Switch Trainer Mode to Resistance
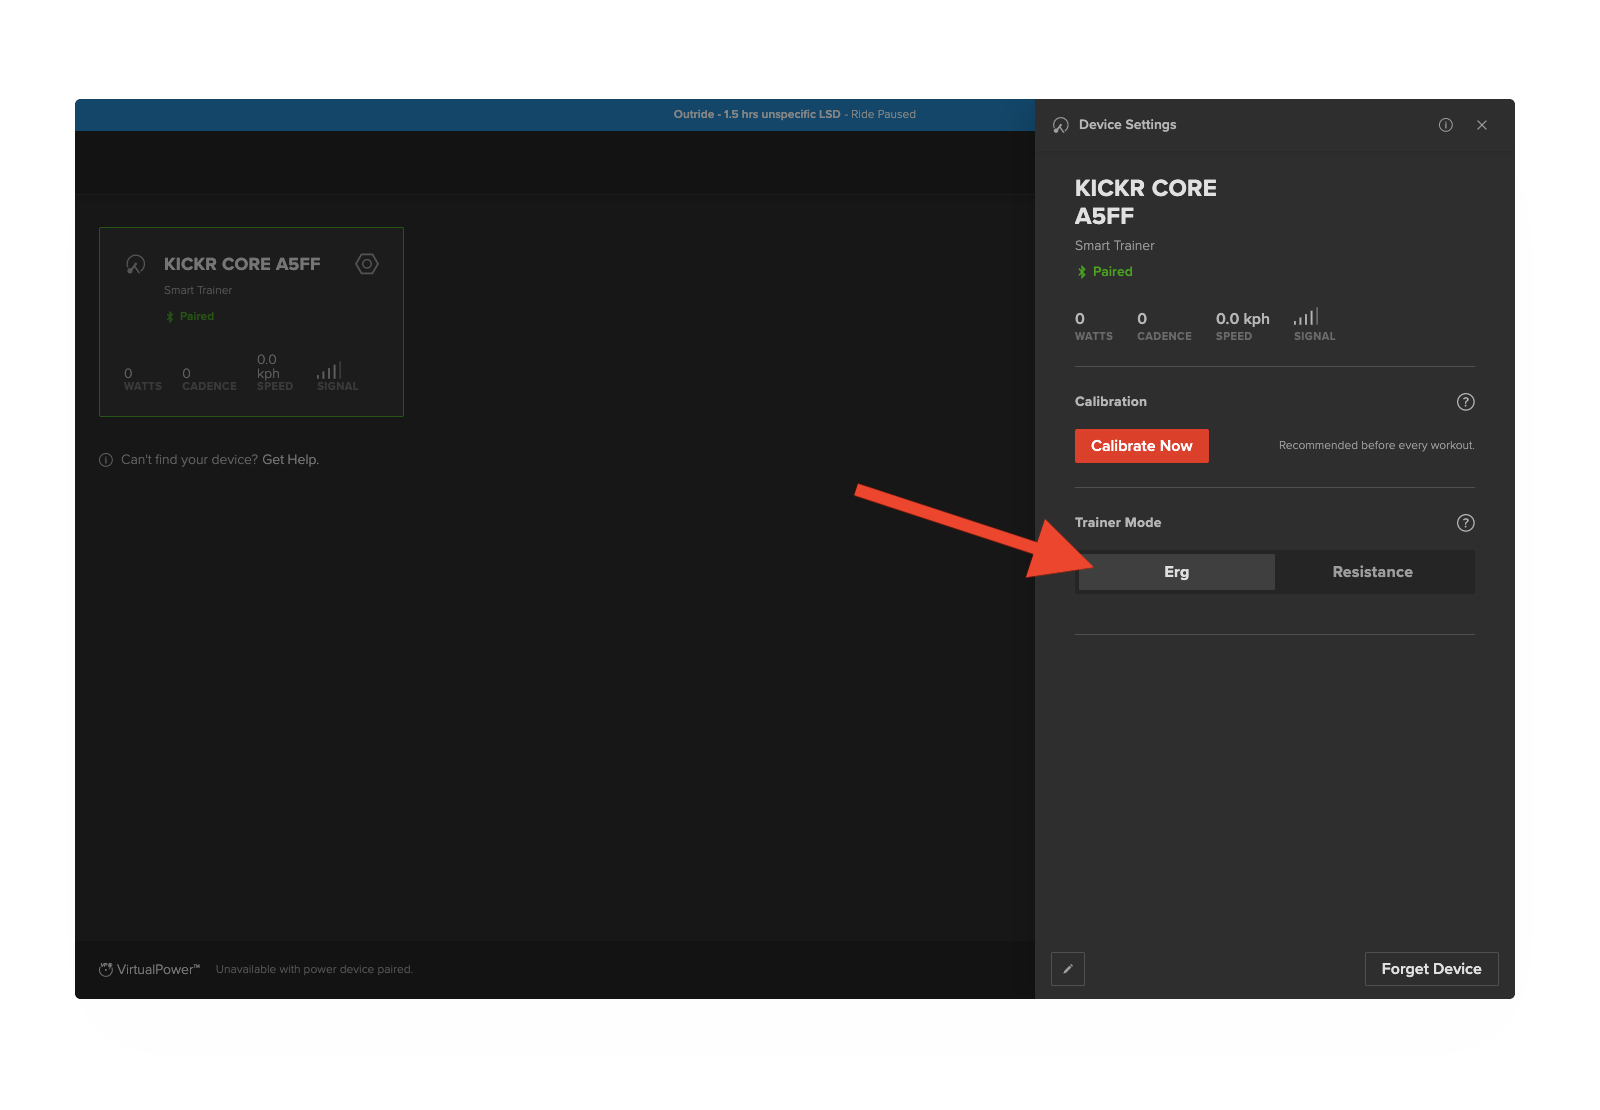Viewport: 1600px width, 1110px height. pos(1372,572)
